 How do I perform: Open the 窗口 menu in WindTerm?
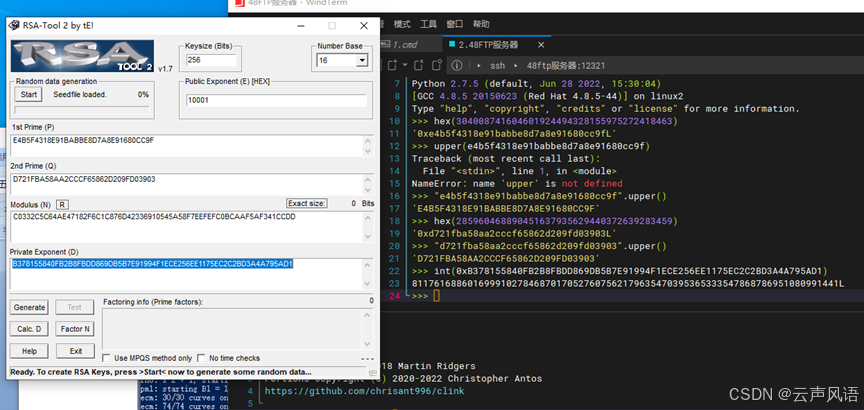click(x=455, y=24)
